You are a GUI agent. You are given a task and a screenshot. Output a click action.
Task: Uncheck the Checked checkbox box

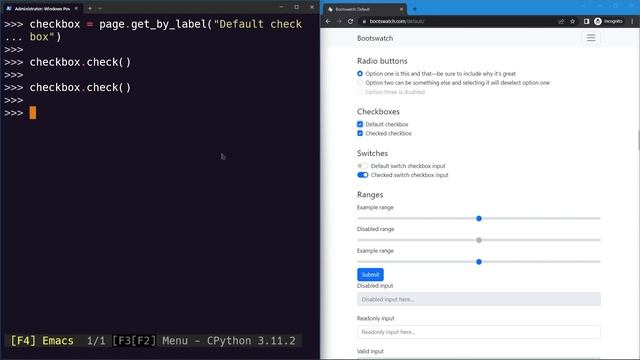(x=360, y=133)
